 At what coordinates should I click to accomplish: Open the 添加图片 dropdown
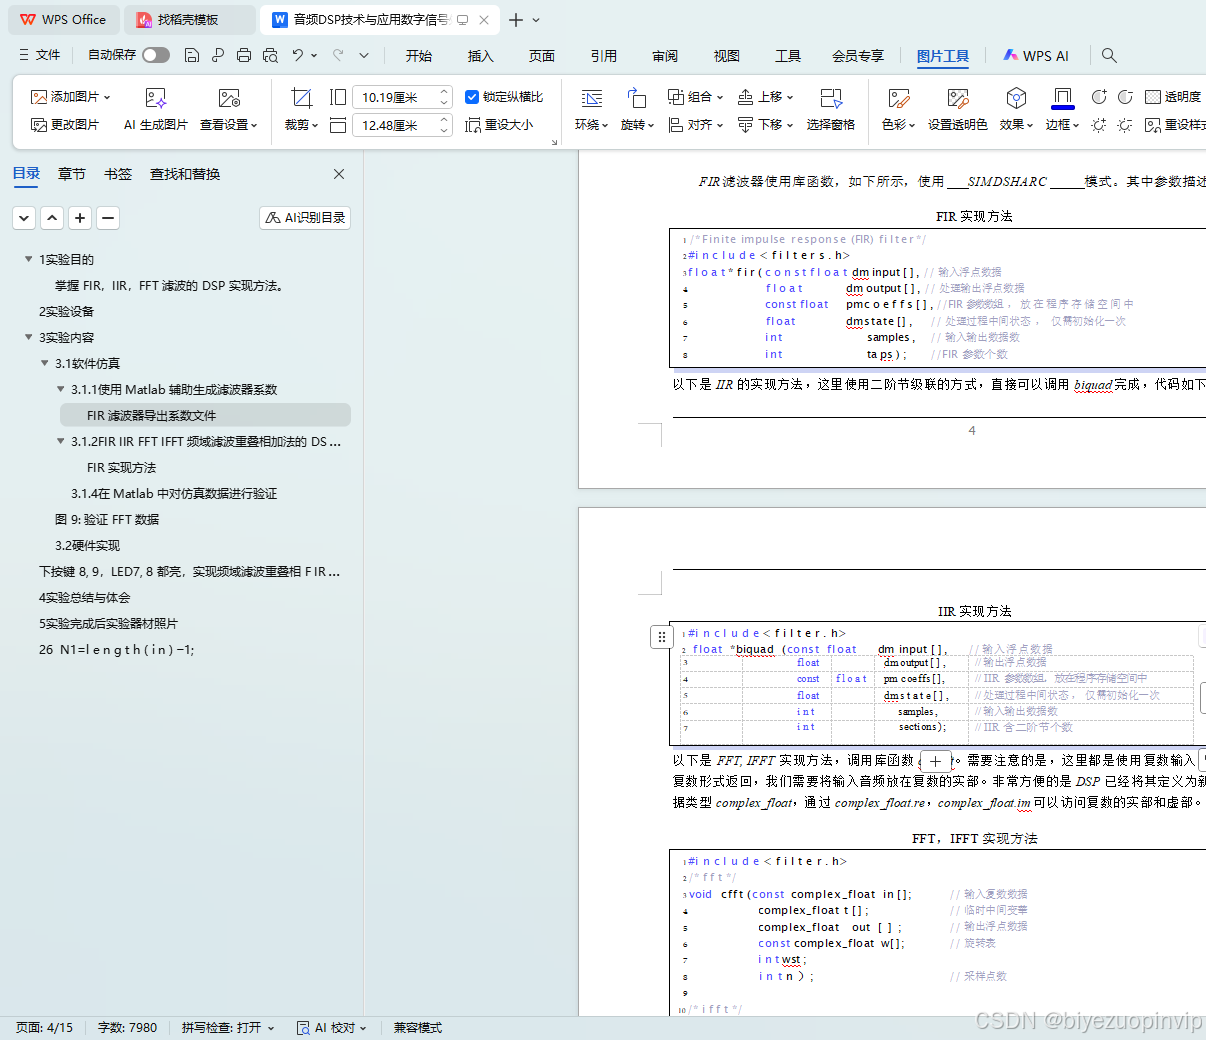click(x=70, y=97)
